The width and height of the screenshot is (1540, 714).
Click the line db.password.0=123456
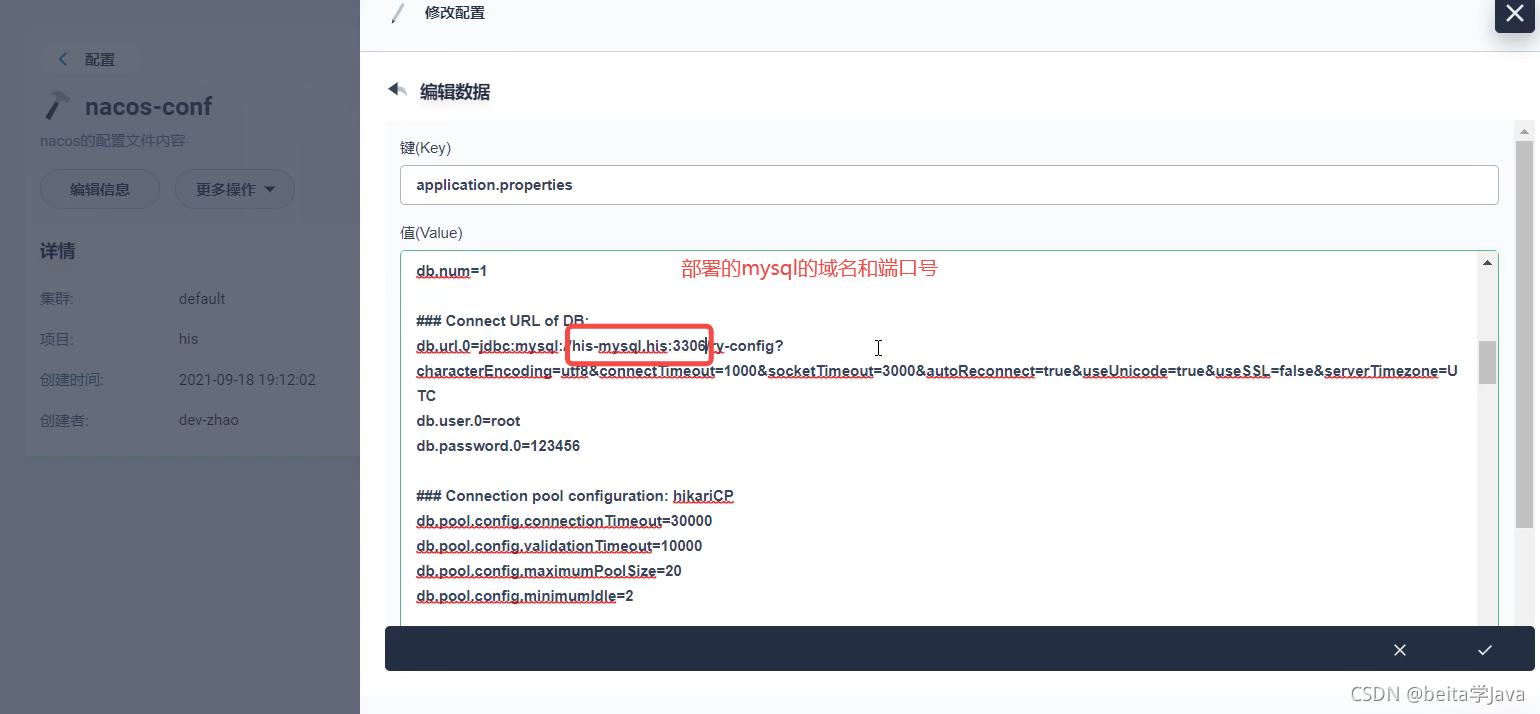[x=498, y=446]
